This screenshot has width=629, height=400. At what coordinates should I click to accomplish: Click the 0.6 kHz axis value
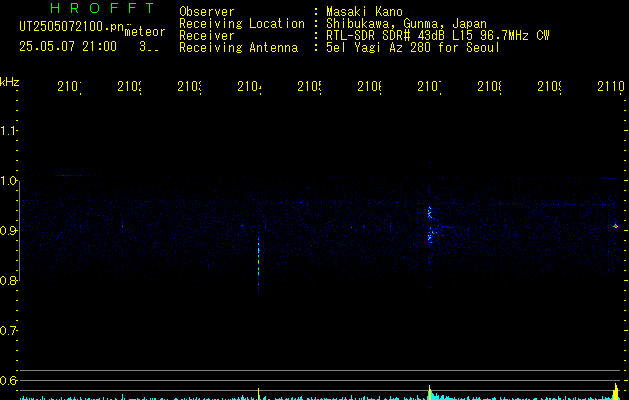coord(8,380)
